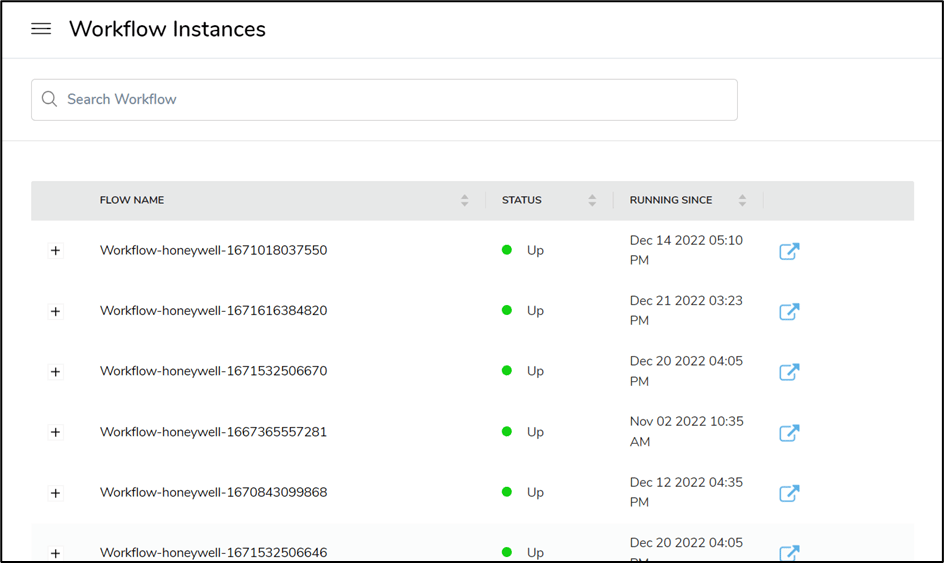Select flow name Workflow-honeywell-1671532506646
The image size is (944, 563).
[x=214, y=552]
